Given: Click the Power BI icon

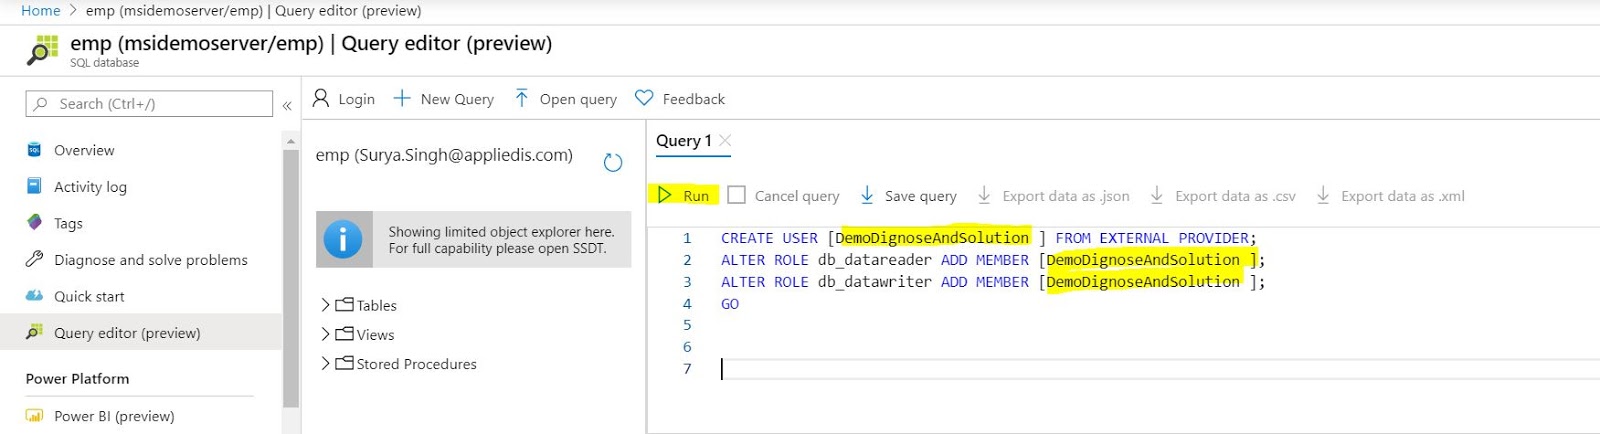Looking at the screenshot, I should click(x=34, y=416).
